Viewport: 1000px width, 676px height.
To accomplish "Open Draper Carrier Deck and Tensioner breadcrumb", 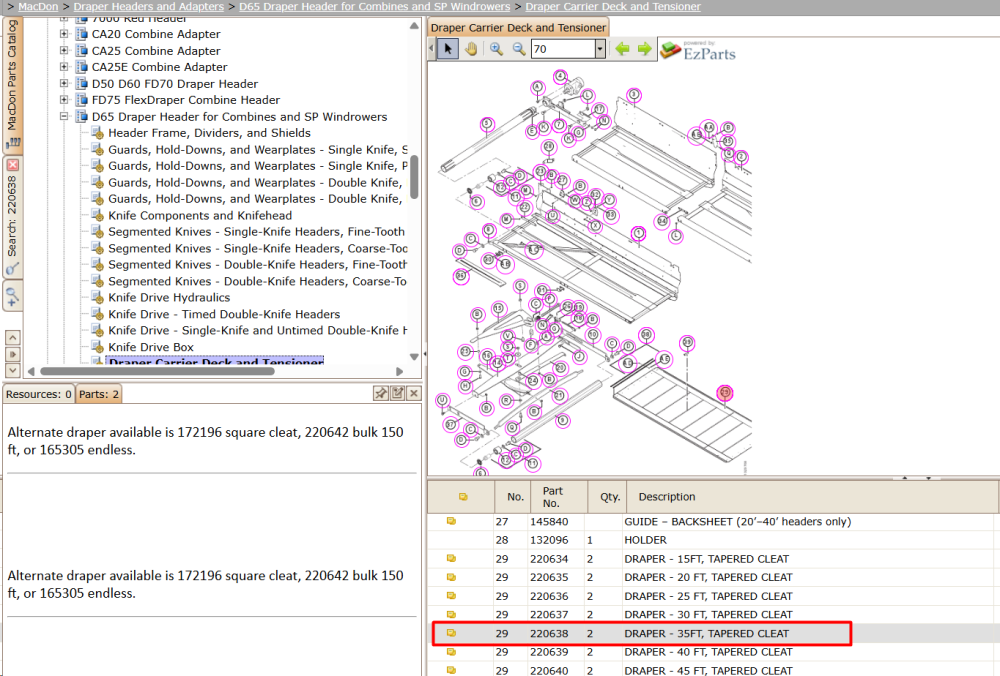I will coord(612,6).
